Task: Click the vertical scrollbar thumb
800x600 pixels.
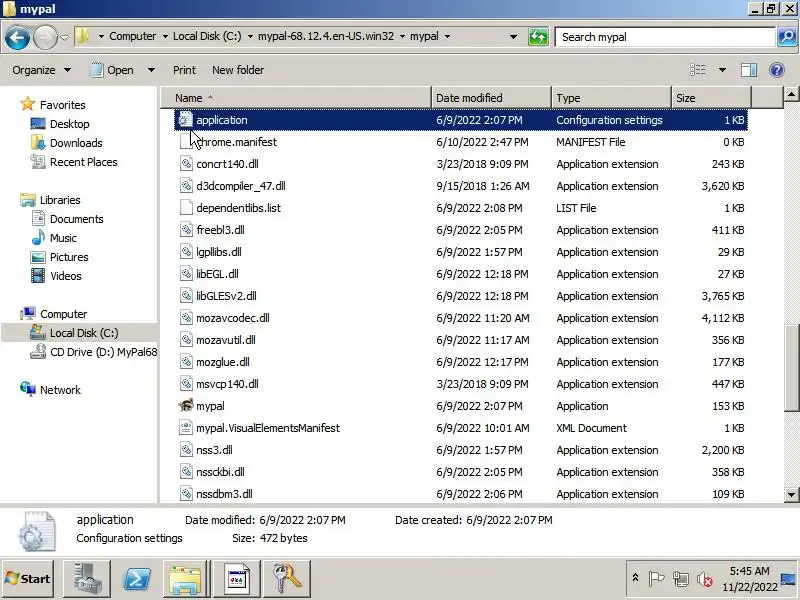Action: [791, 367]
